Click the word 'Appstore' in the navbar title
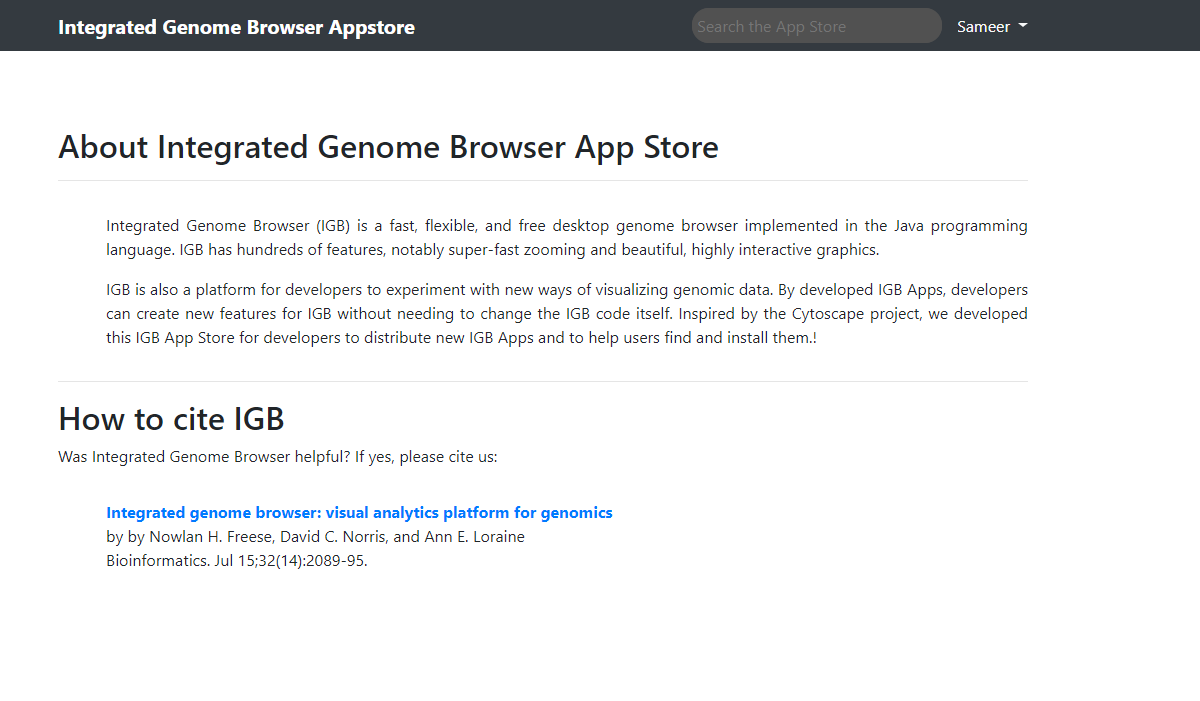Viewport: 1200px width, 701px height. click(x=371, y=27)
